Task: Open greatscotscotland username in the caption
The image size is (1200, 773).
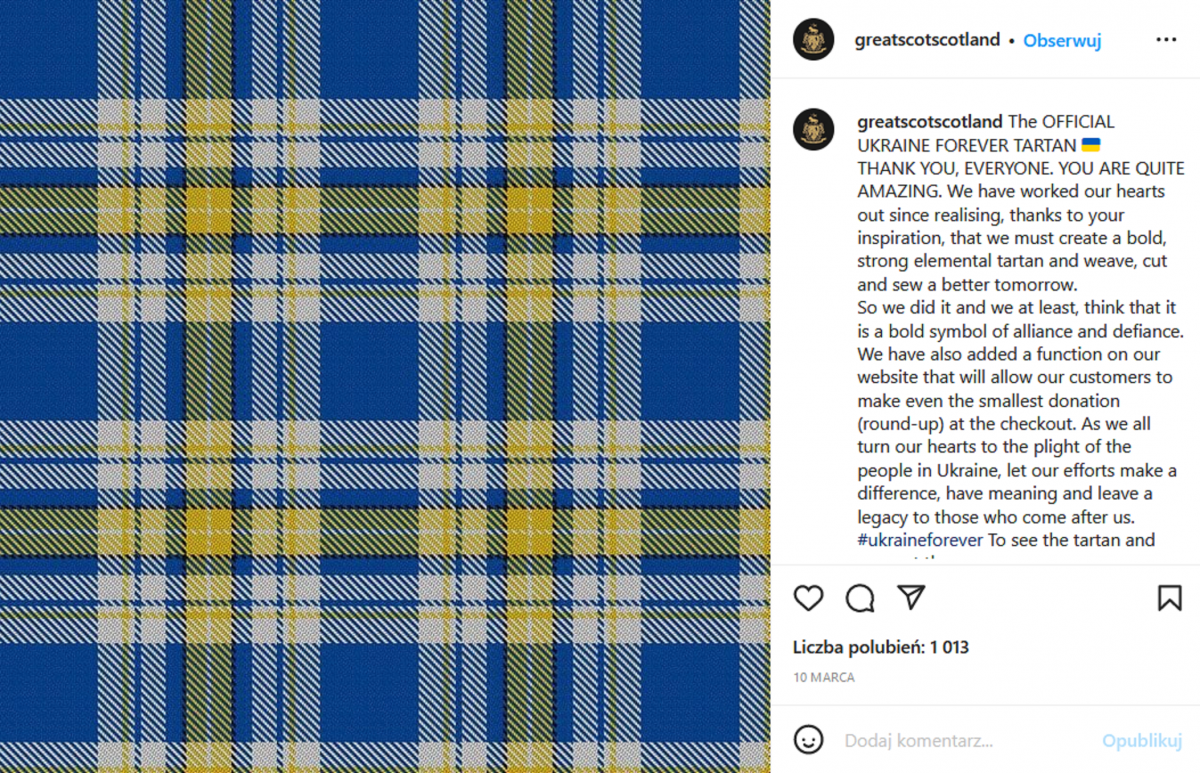Action: [930, 122]
